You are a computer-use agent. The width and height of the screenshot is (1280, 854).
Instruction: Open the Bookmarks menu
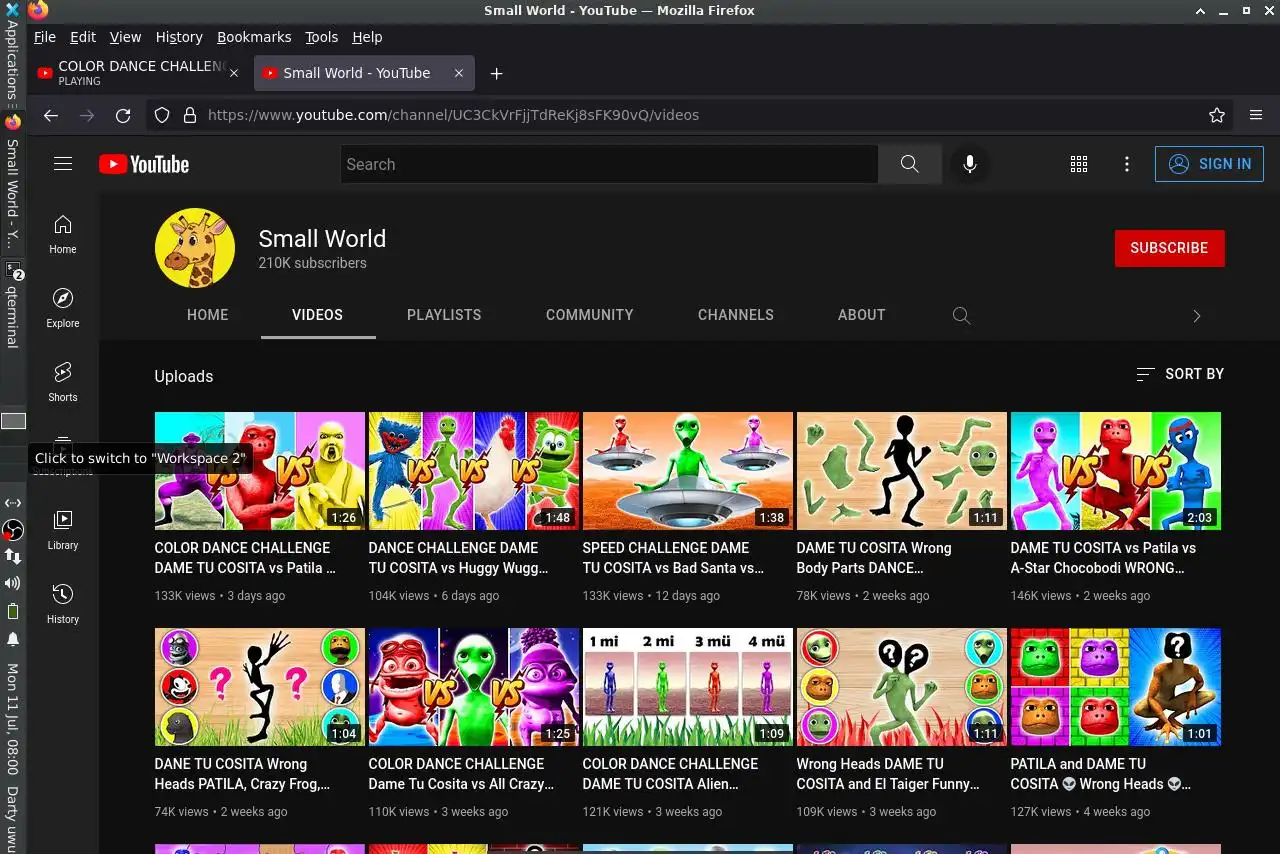pos(254,37)
